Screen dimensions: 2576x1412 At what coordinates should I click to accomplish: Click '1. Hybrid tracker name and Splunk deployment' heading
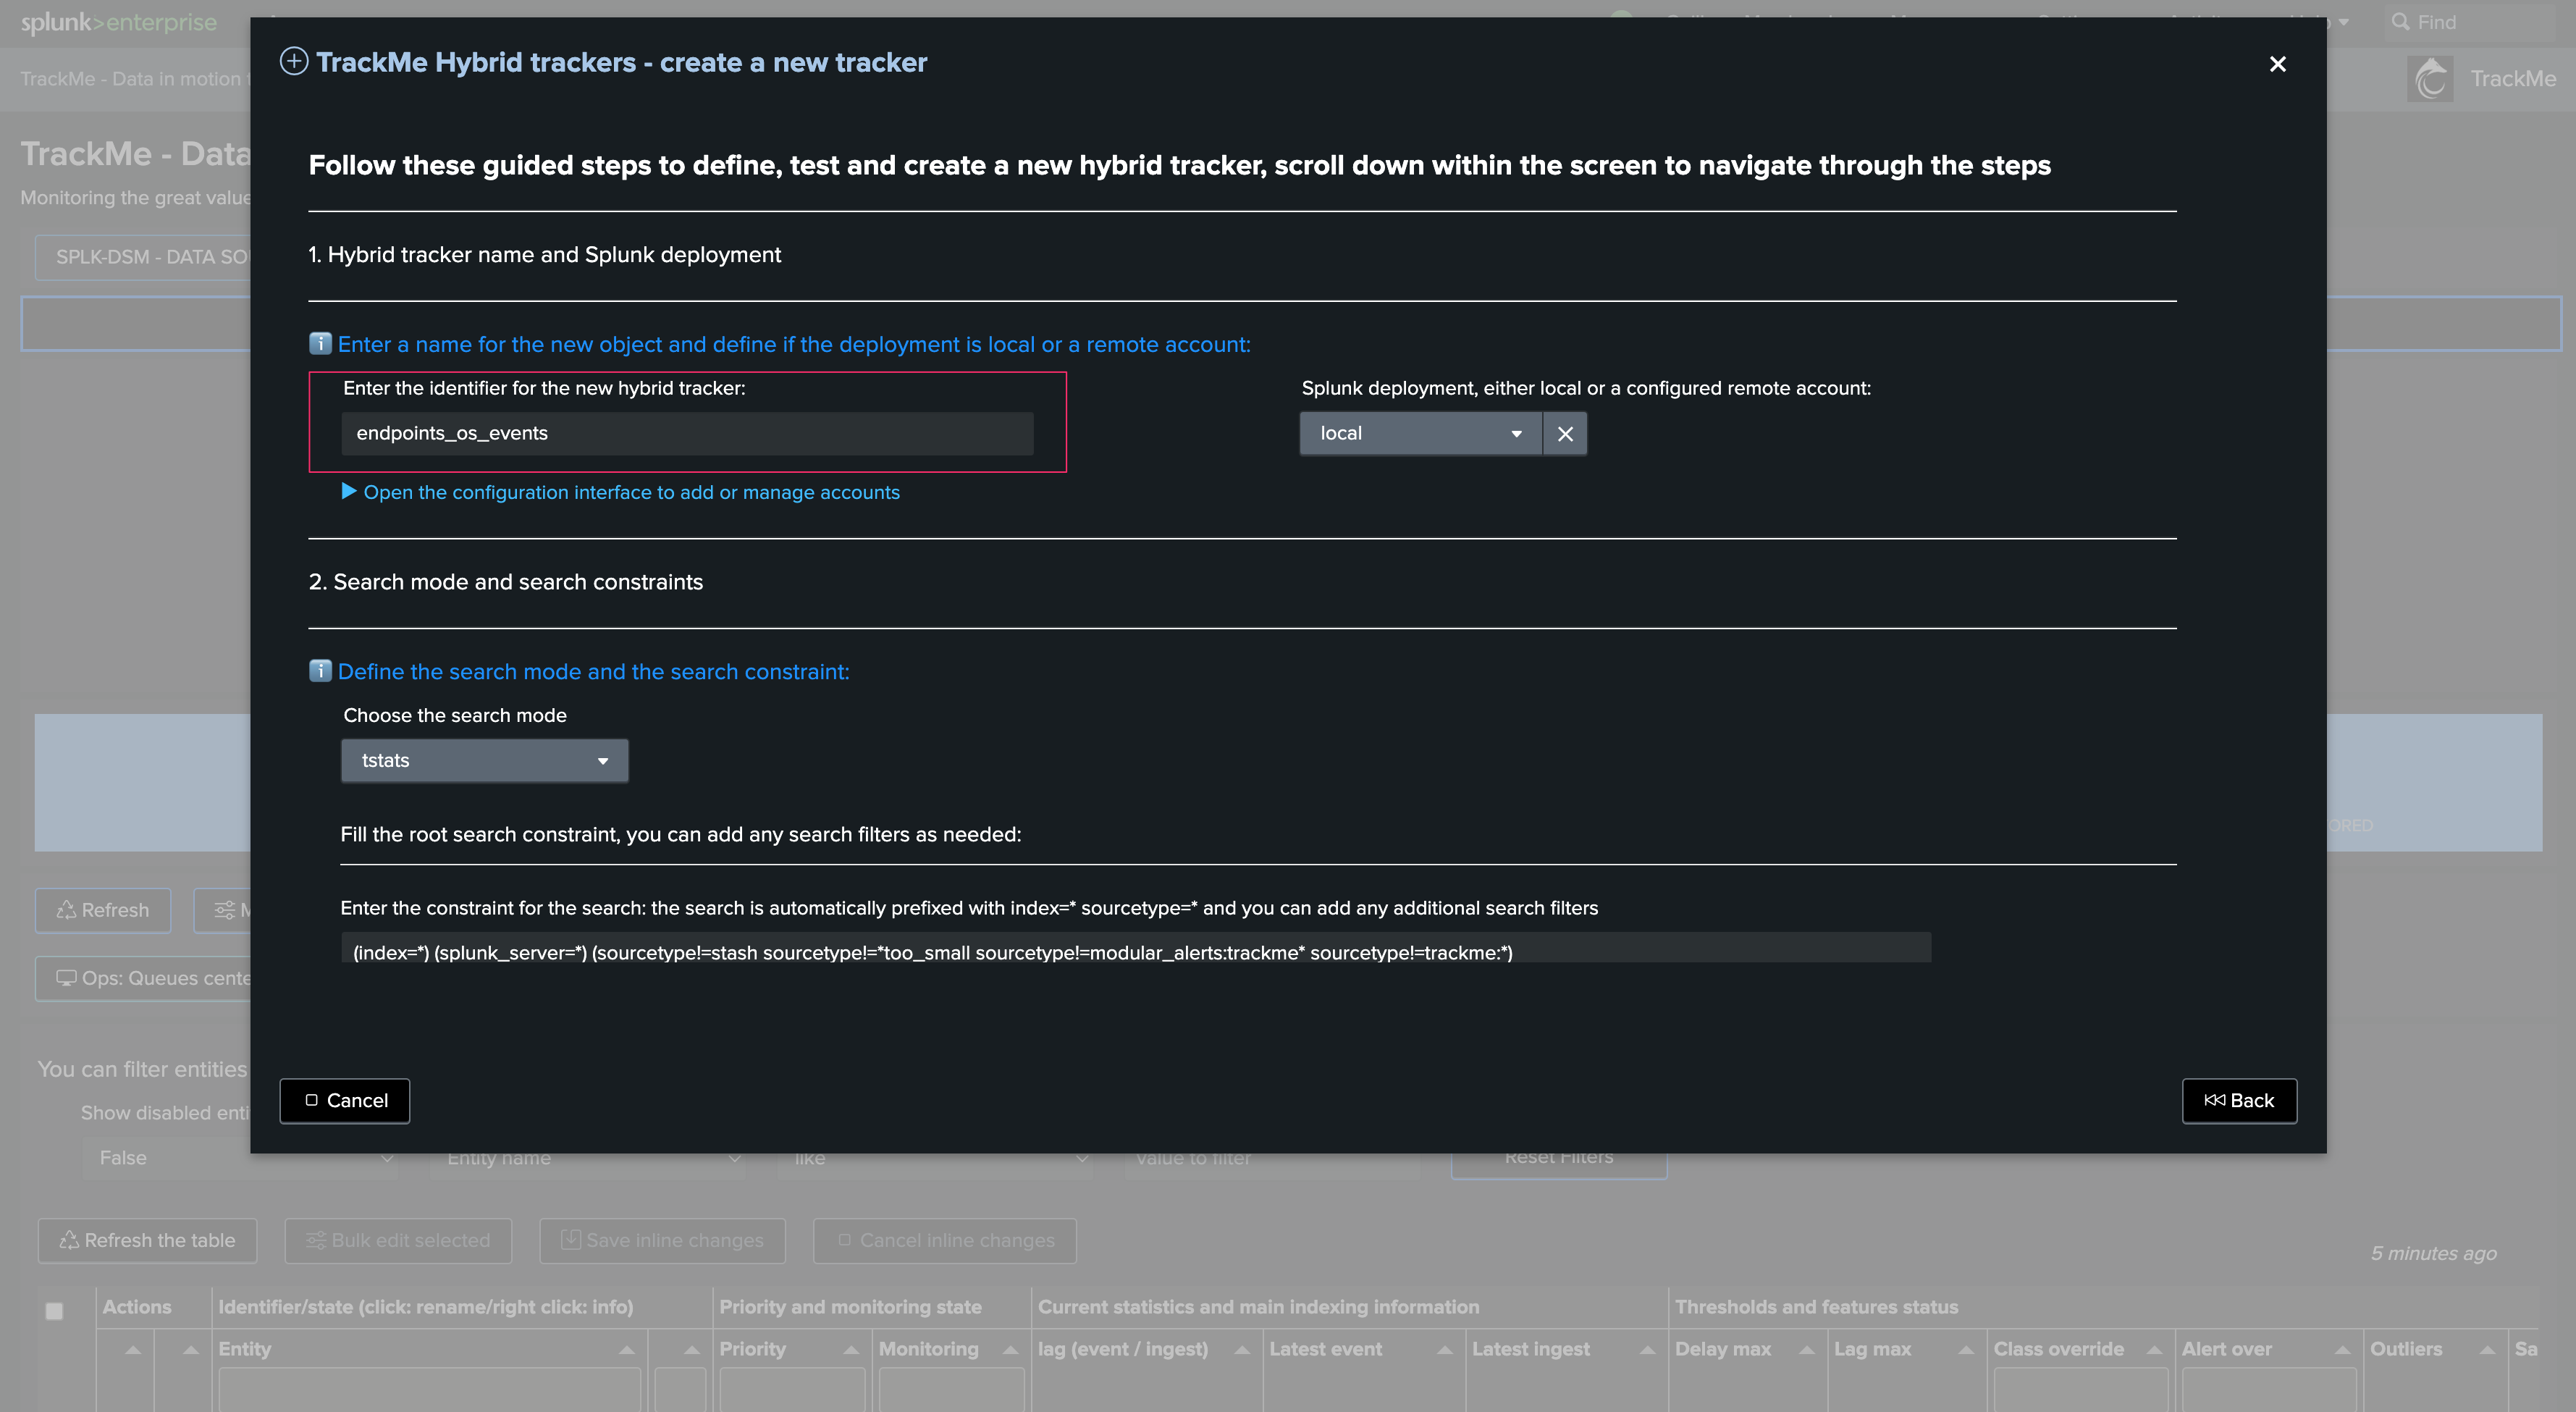(x=544, y=255)
